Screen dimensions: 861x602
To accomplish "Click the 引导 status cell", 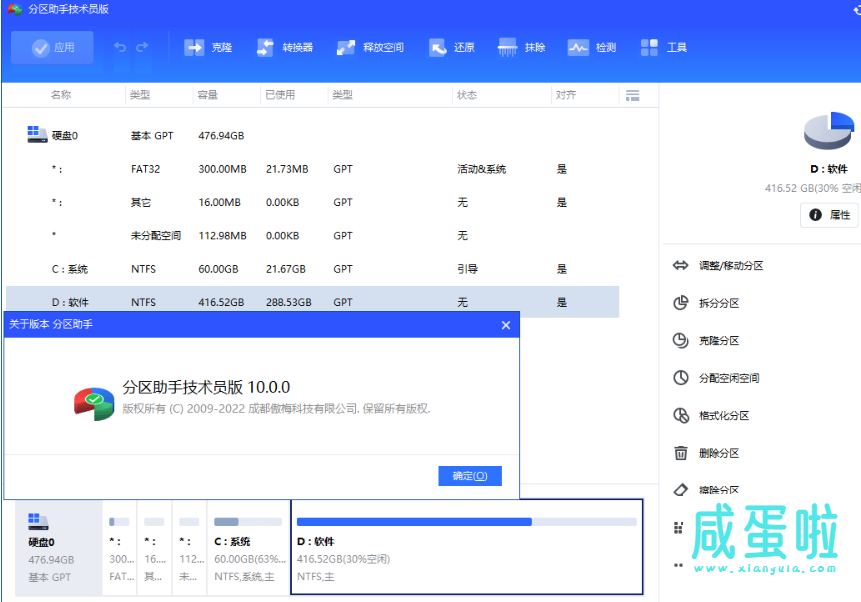I will pos(467,269).
